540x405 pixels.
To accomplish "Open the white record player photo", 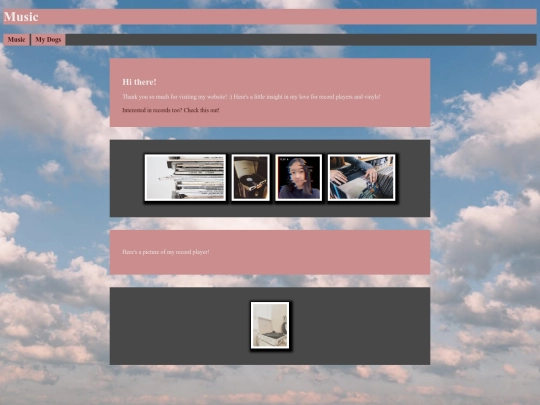I will pyautogui.click(x=270, y=325).
